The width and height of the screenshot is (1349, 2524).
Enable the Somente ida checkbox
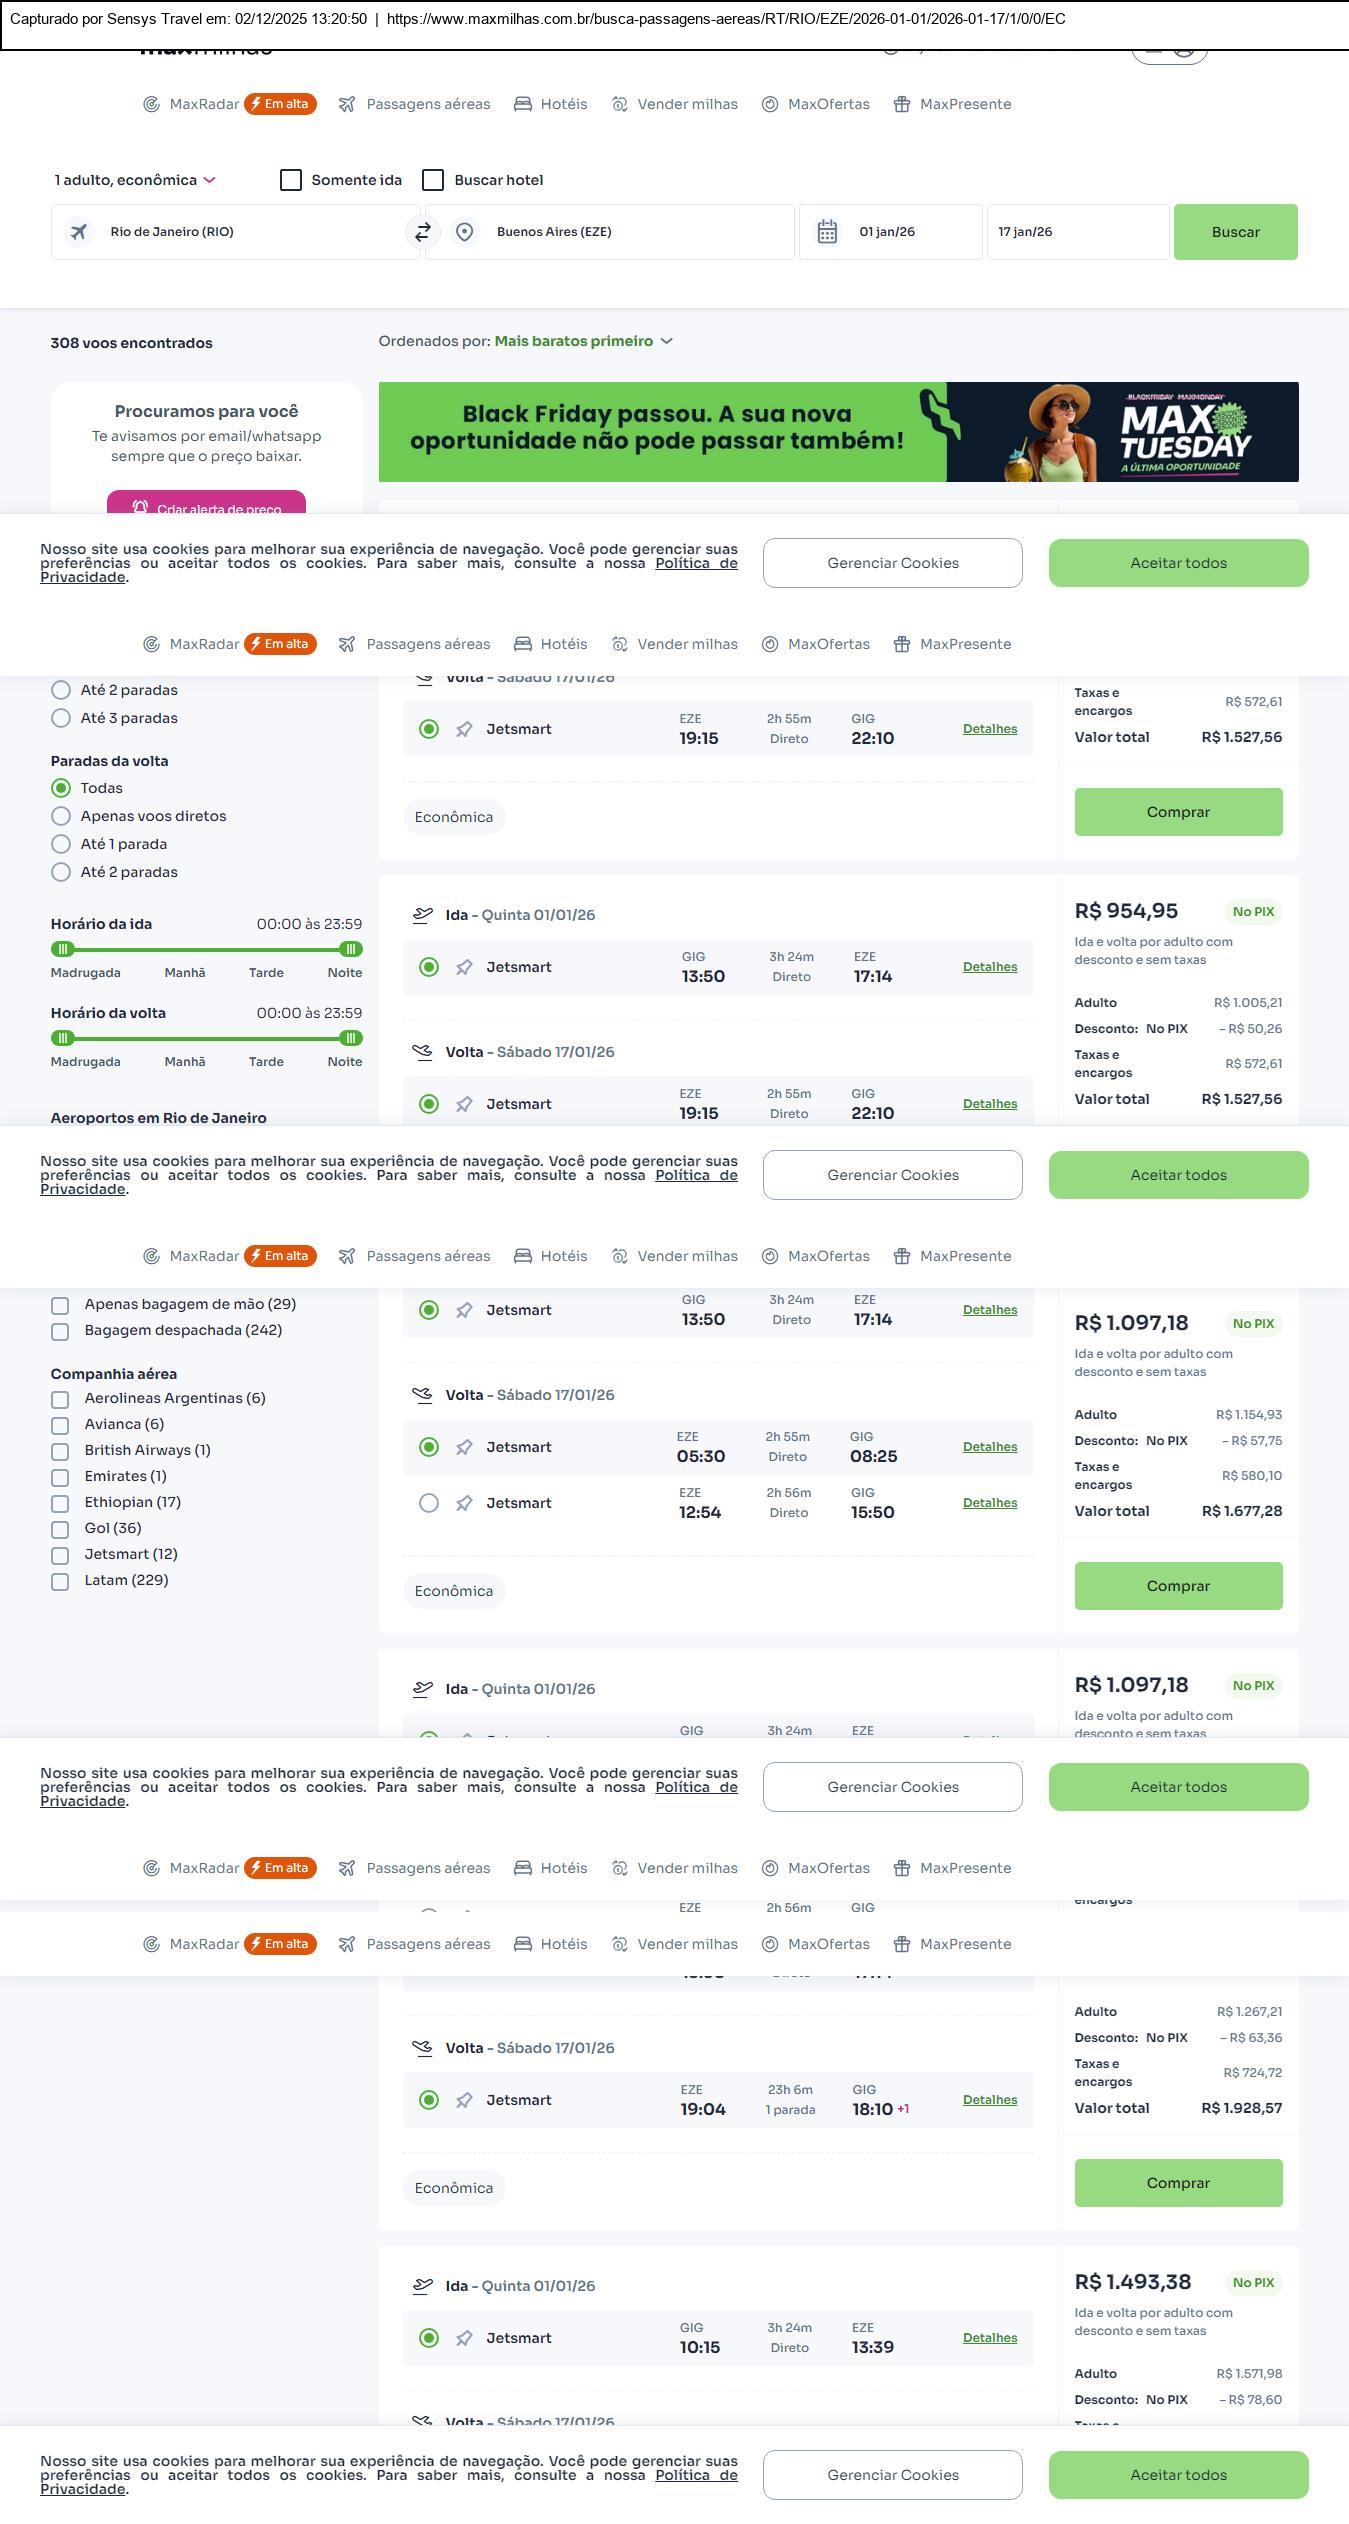(291, 180)
